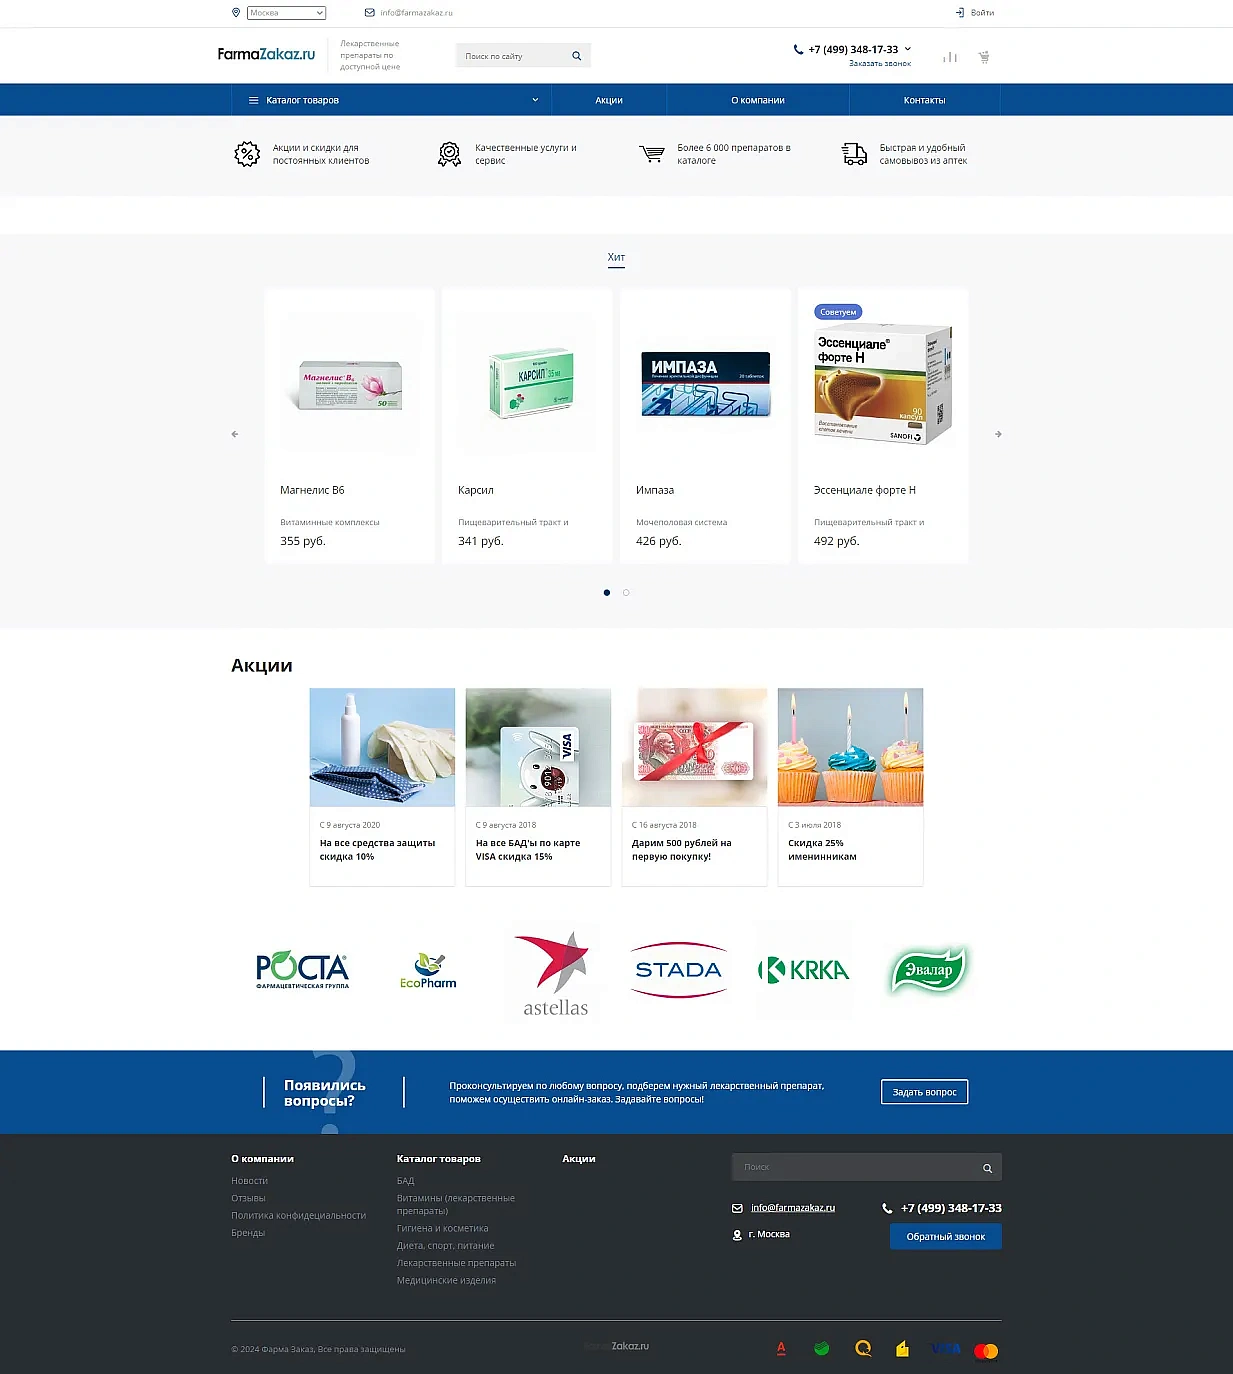Expand the Каталог товаров menu

coord(391,100)
